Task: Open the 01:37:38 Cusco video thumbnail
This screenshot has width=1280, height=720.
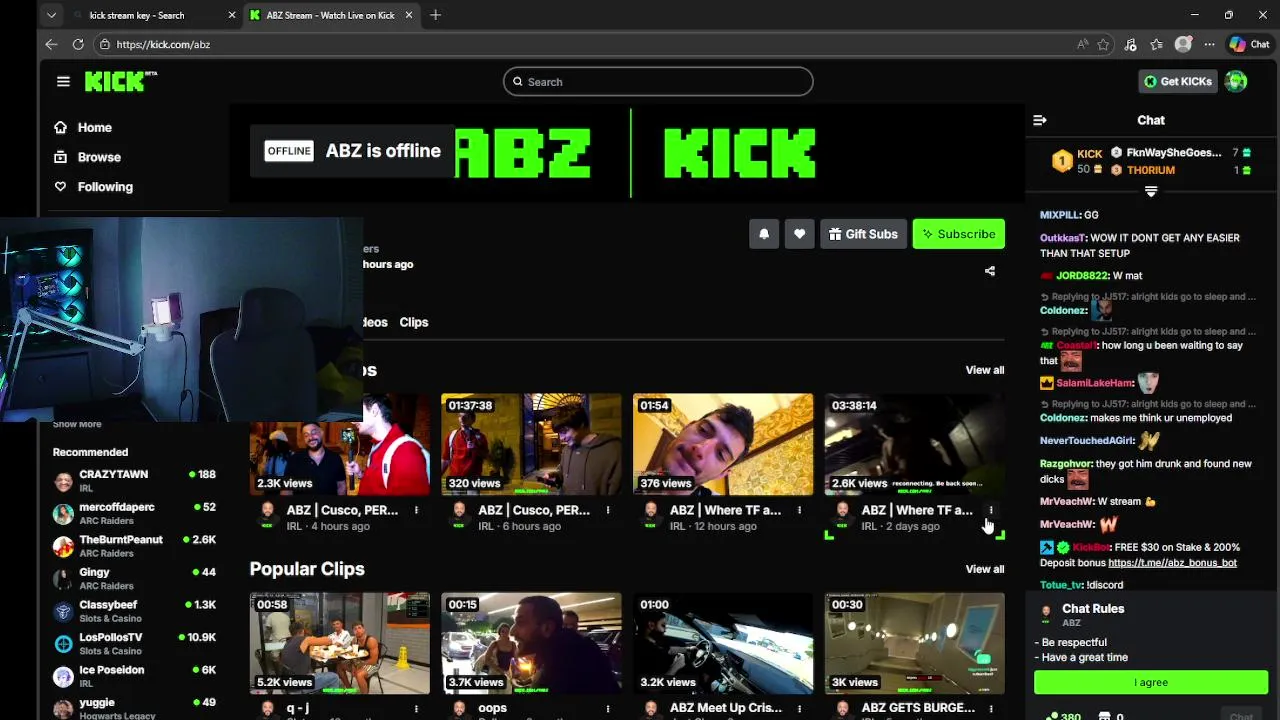Action: 531,444
